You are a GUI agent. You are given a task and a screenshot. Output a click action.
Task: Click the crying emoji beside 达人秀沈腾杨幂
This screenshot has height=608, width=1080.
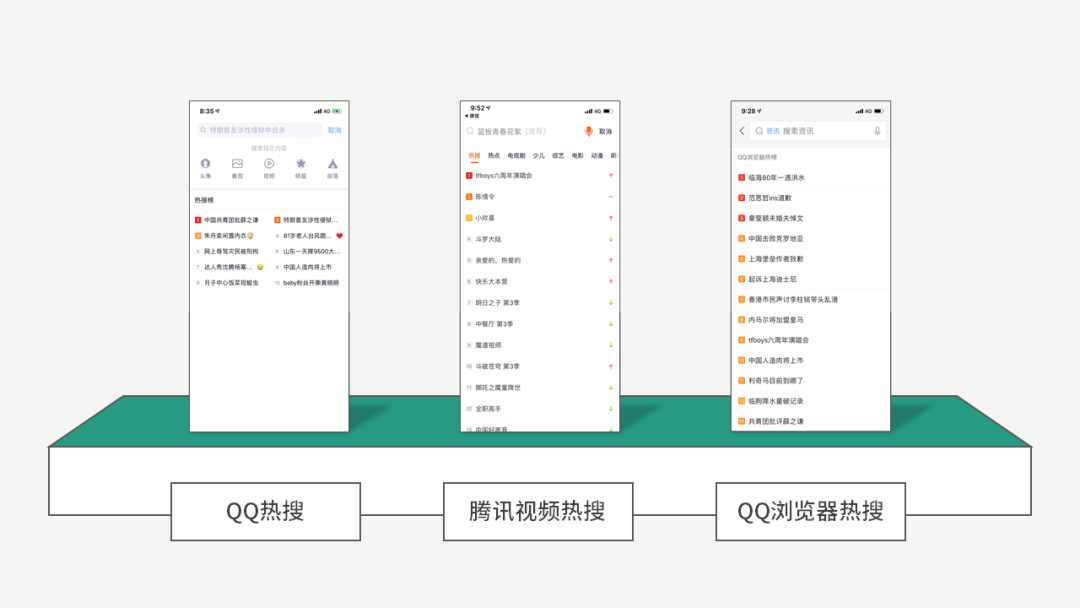(260, 267)
